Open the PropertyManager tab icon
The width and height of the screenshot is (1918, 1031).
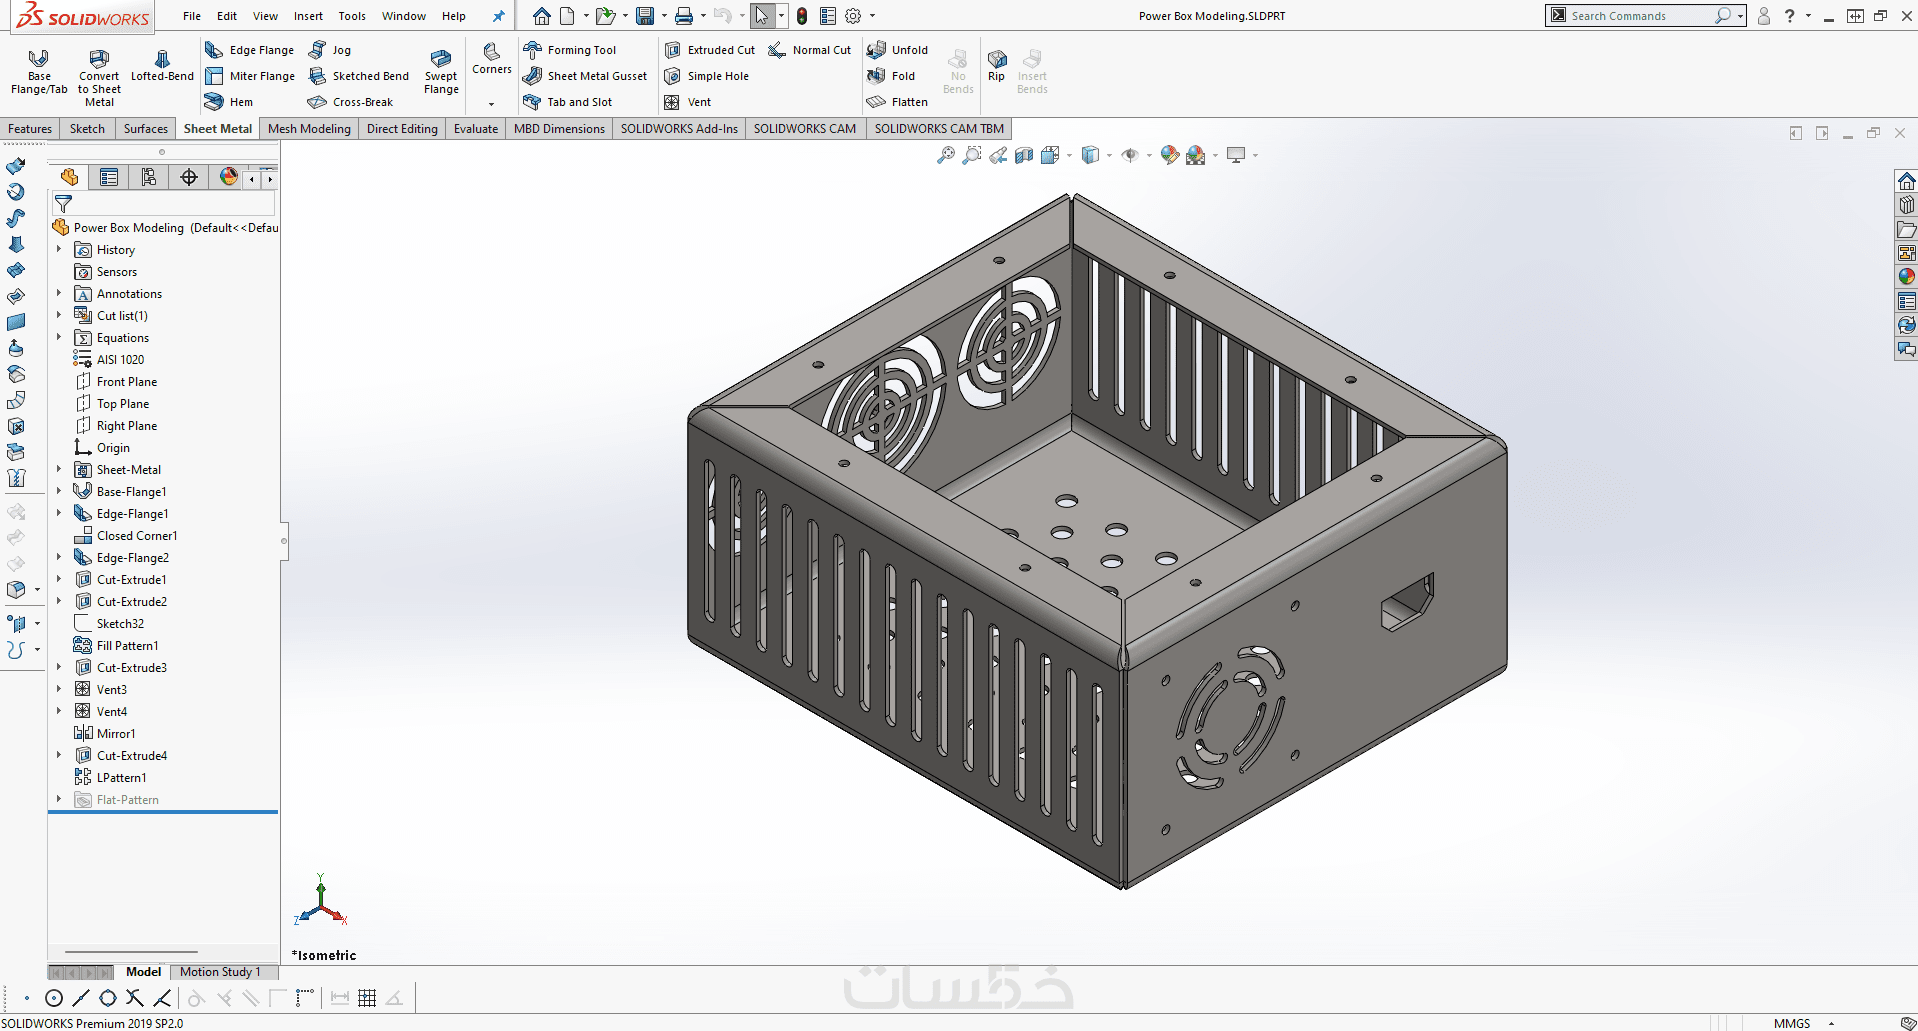click(109, 177)
